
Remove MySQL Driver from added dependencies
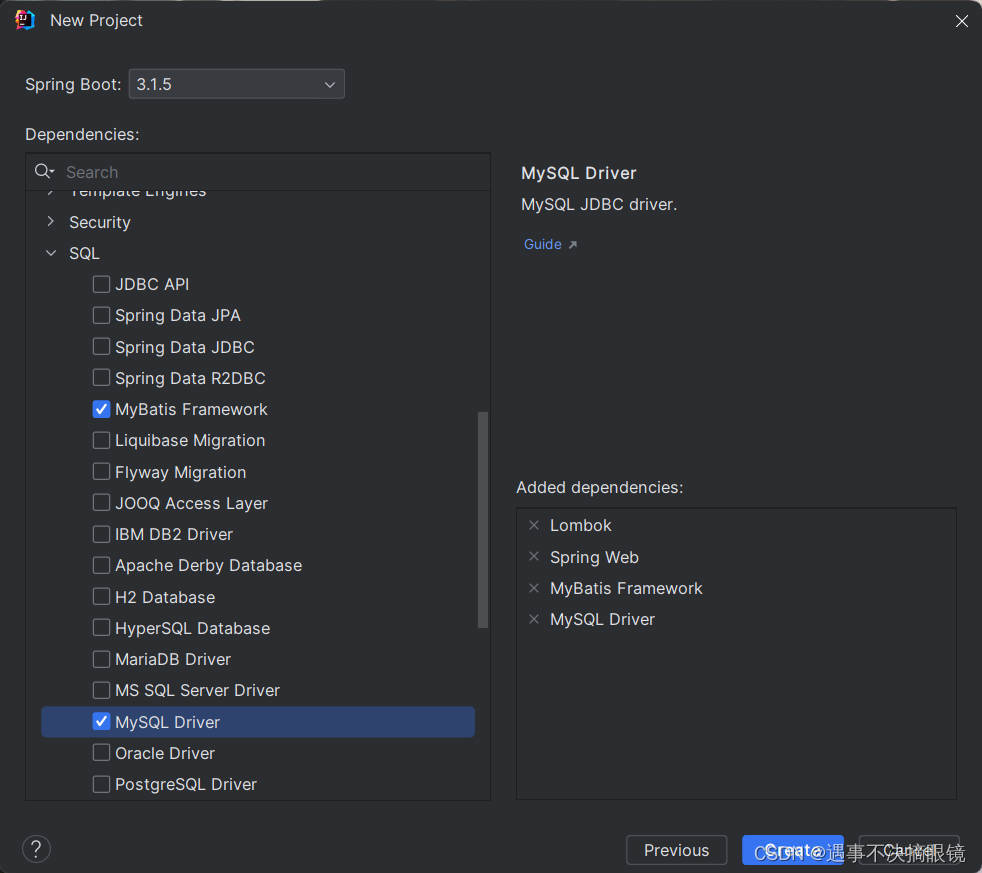(x=533, y=619)
